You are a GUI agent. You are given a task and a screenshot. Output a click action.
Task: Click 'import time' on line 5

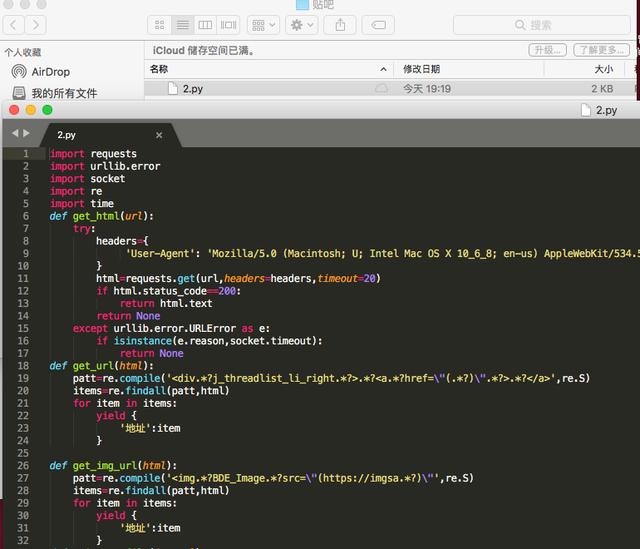pyautogui.click(x=82, y=204)
